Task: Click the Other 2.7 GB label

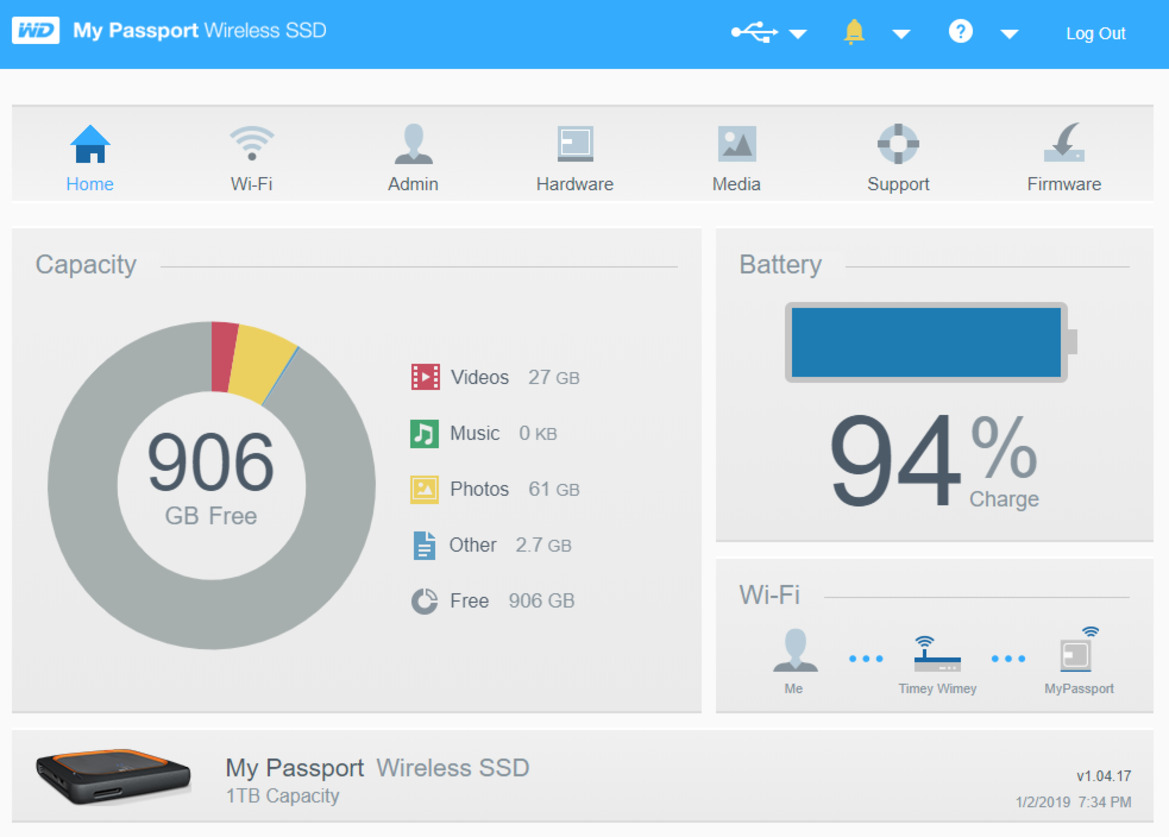Action: pos(510,546)
